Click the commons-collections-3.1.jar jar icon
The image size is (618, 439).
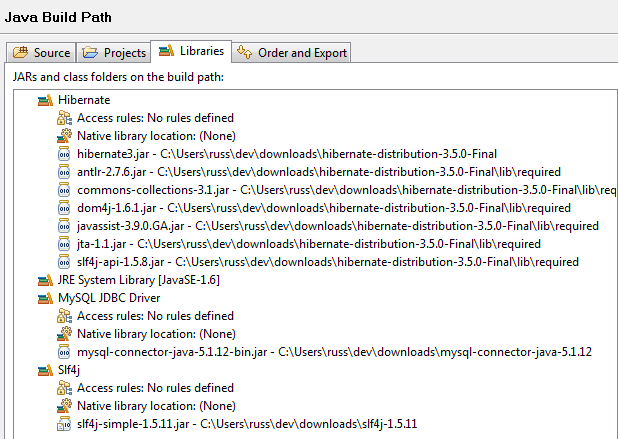point(64,190)
